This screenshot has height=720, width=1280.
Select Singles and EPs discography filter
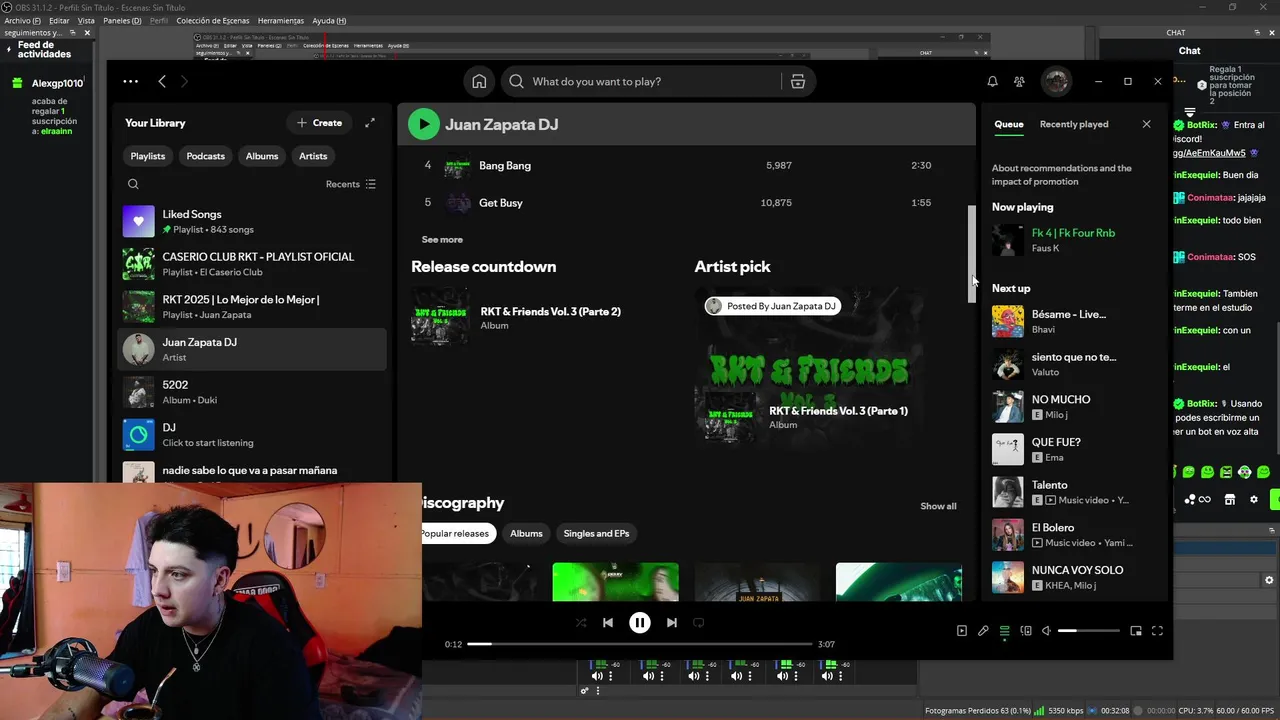(596, 533)
